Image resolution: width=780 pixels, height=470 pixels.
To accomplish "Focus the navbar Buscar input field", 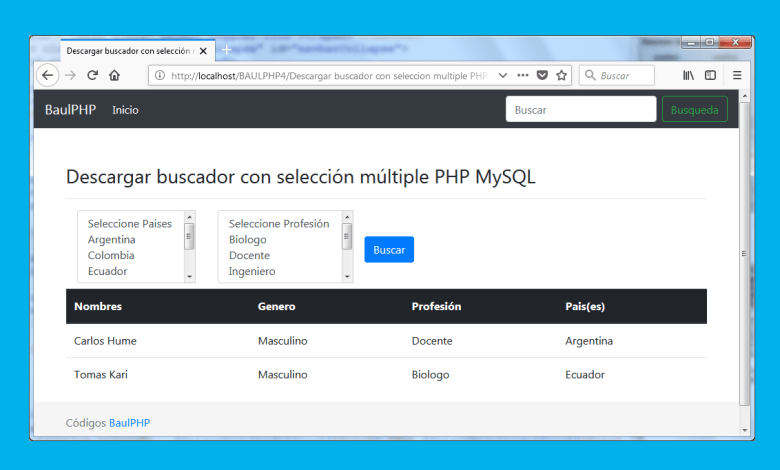I will point(580,110).
